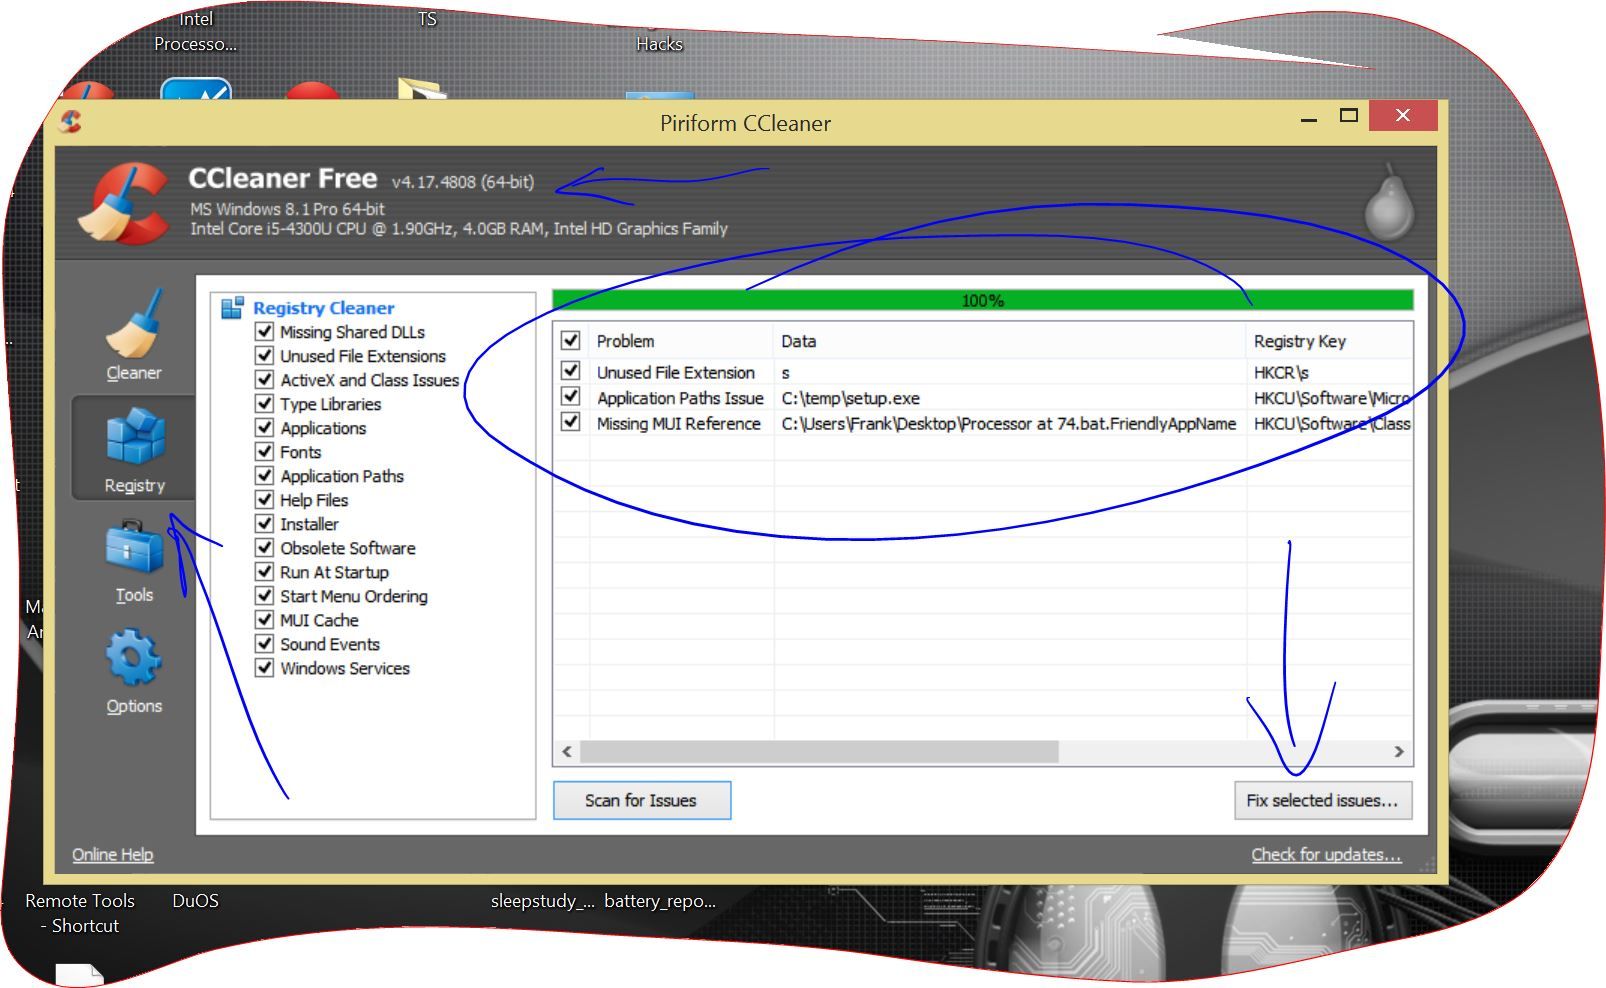Toggle Run At Startup checkbox
1606x988 pixels.
[264, 571]
